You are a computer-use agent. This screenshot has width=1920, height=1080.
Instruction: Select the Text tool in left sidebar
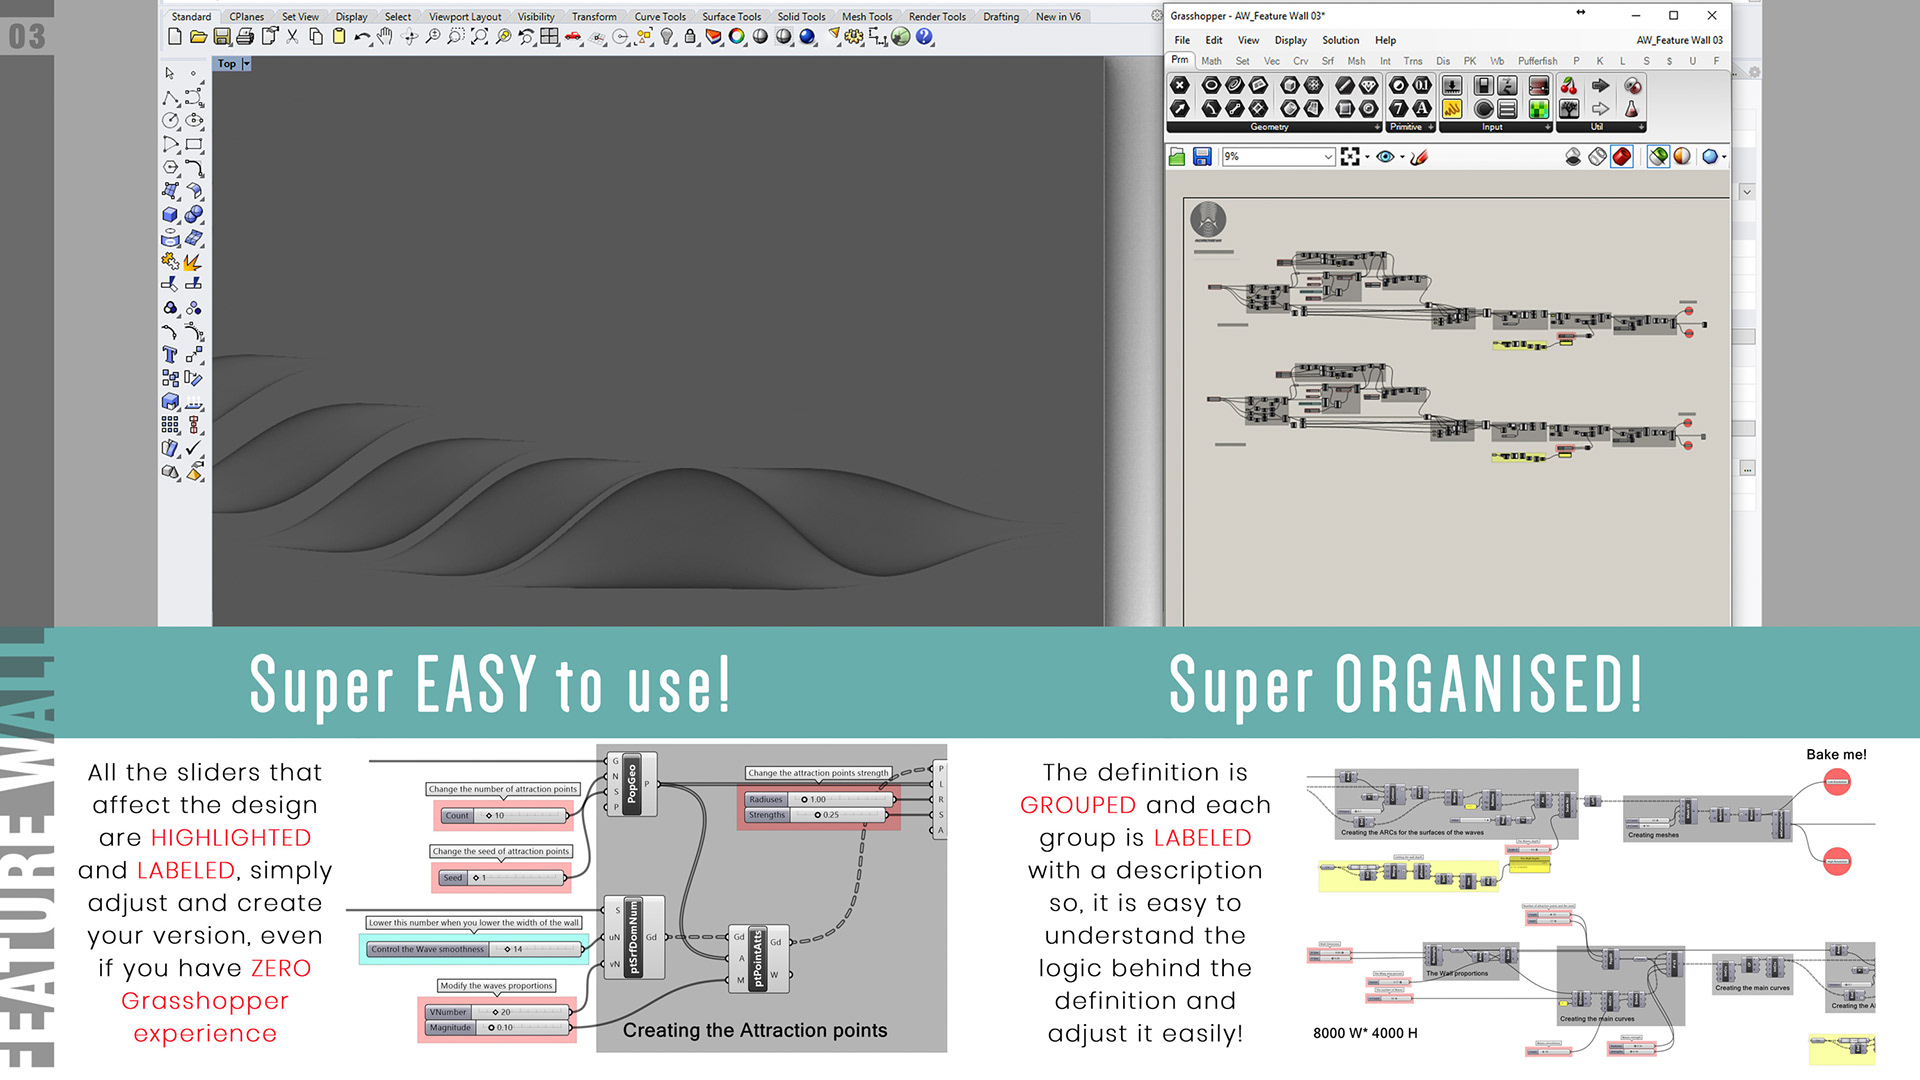pos(170,355)
